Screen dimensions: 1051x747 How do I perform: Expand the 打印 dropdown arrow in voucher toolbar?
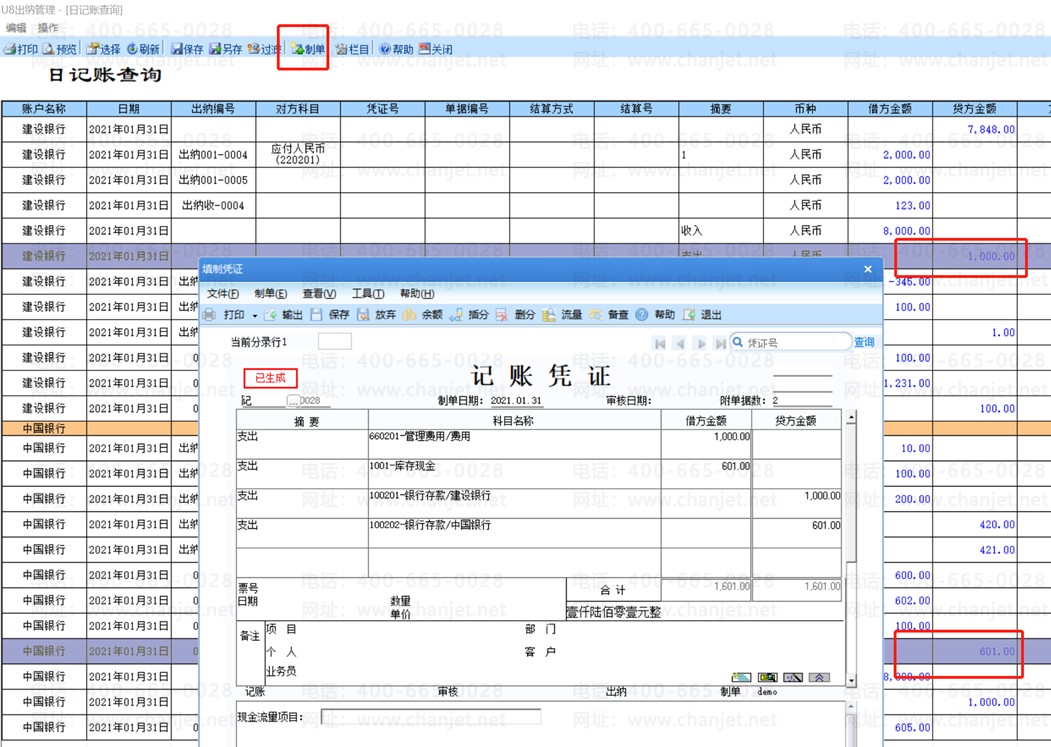tap(255, 315)
